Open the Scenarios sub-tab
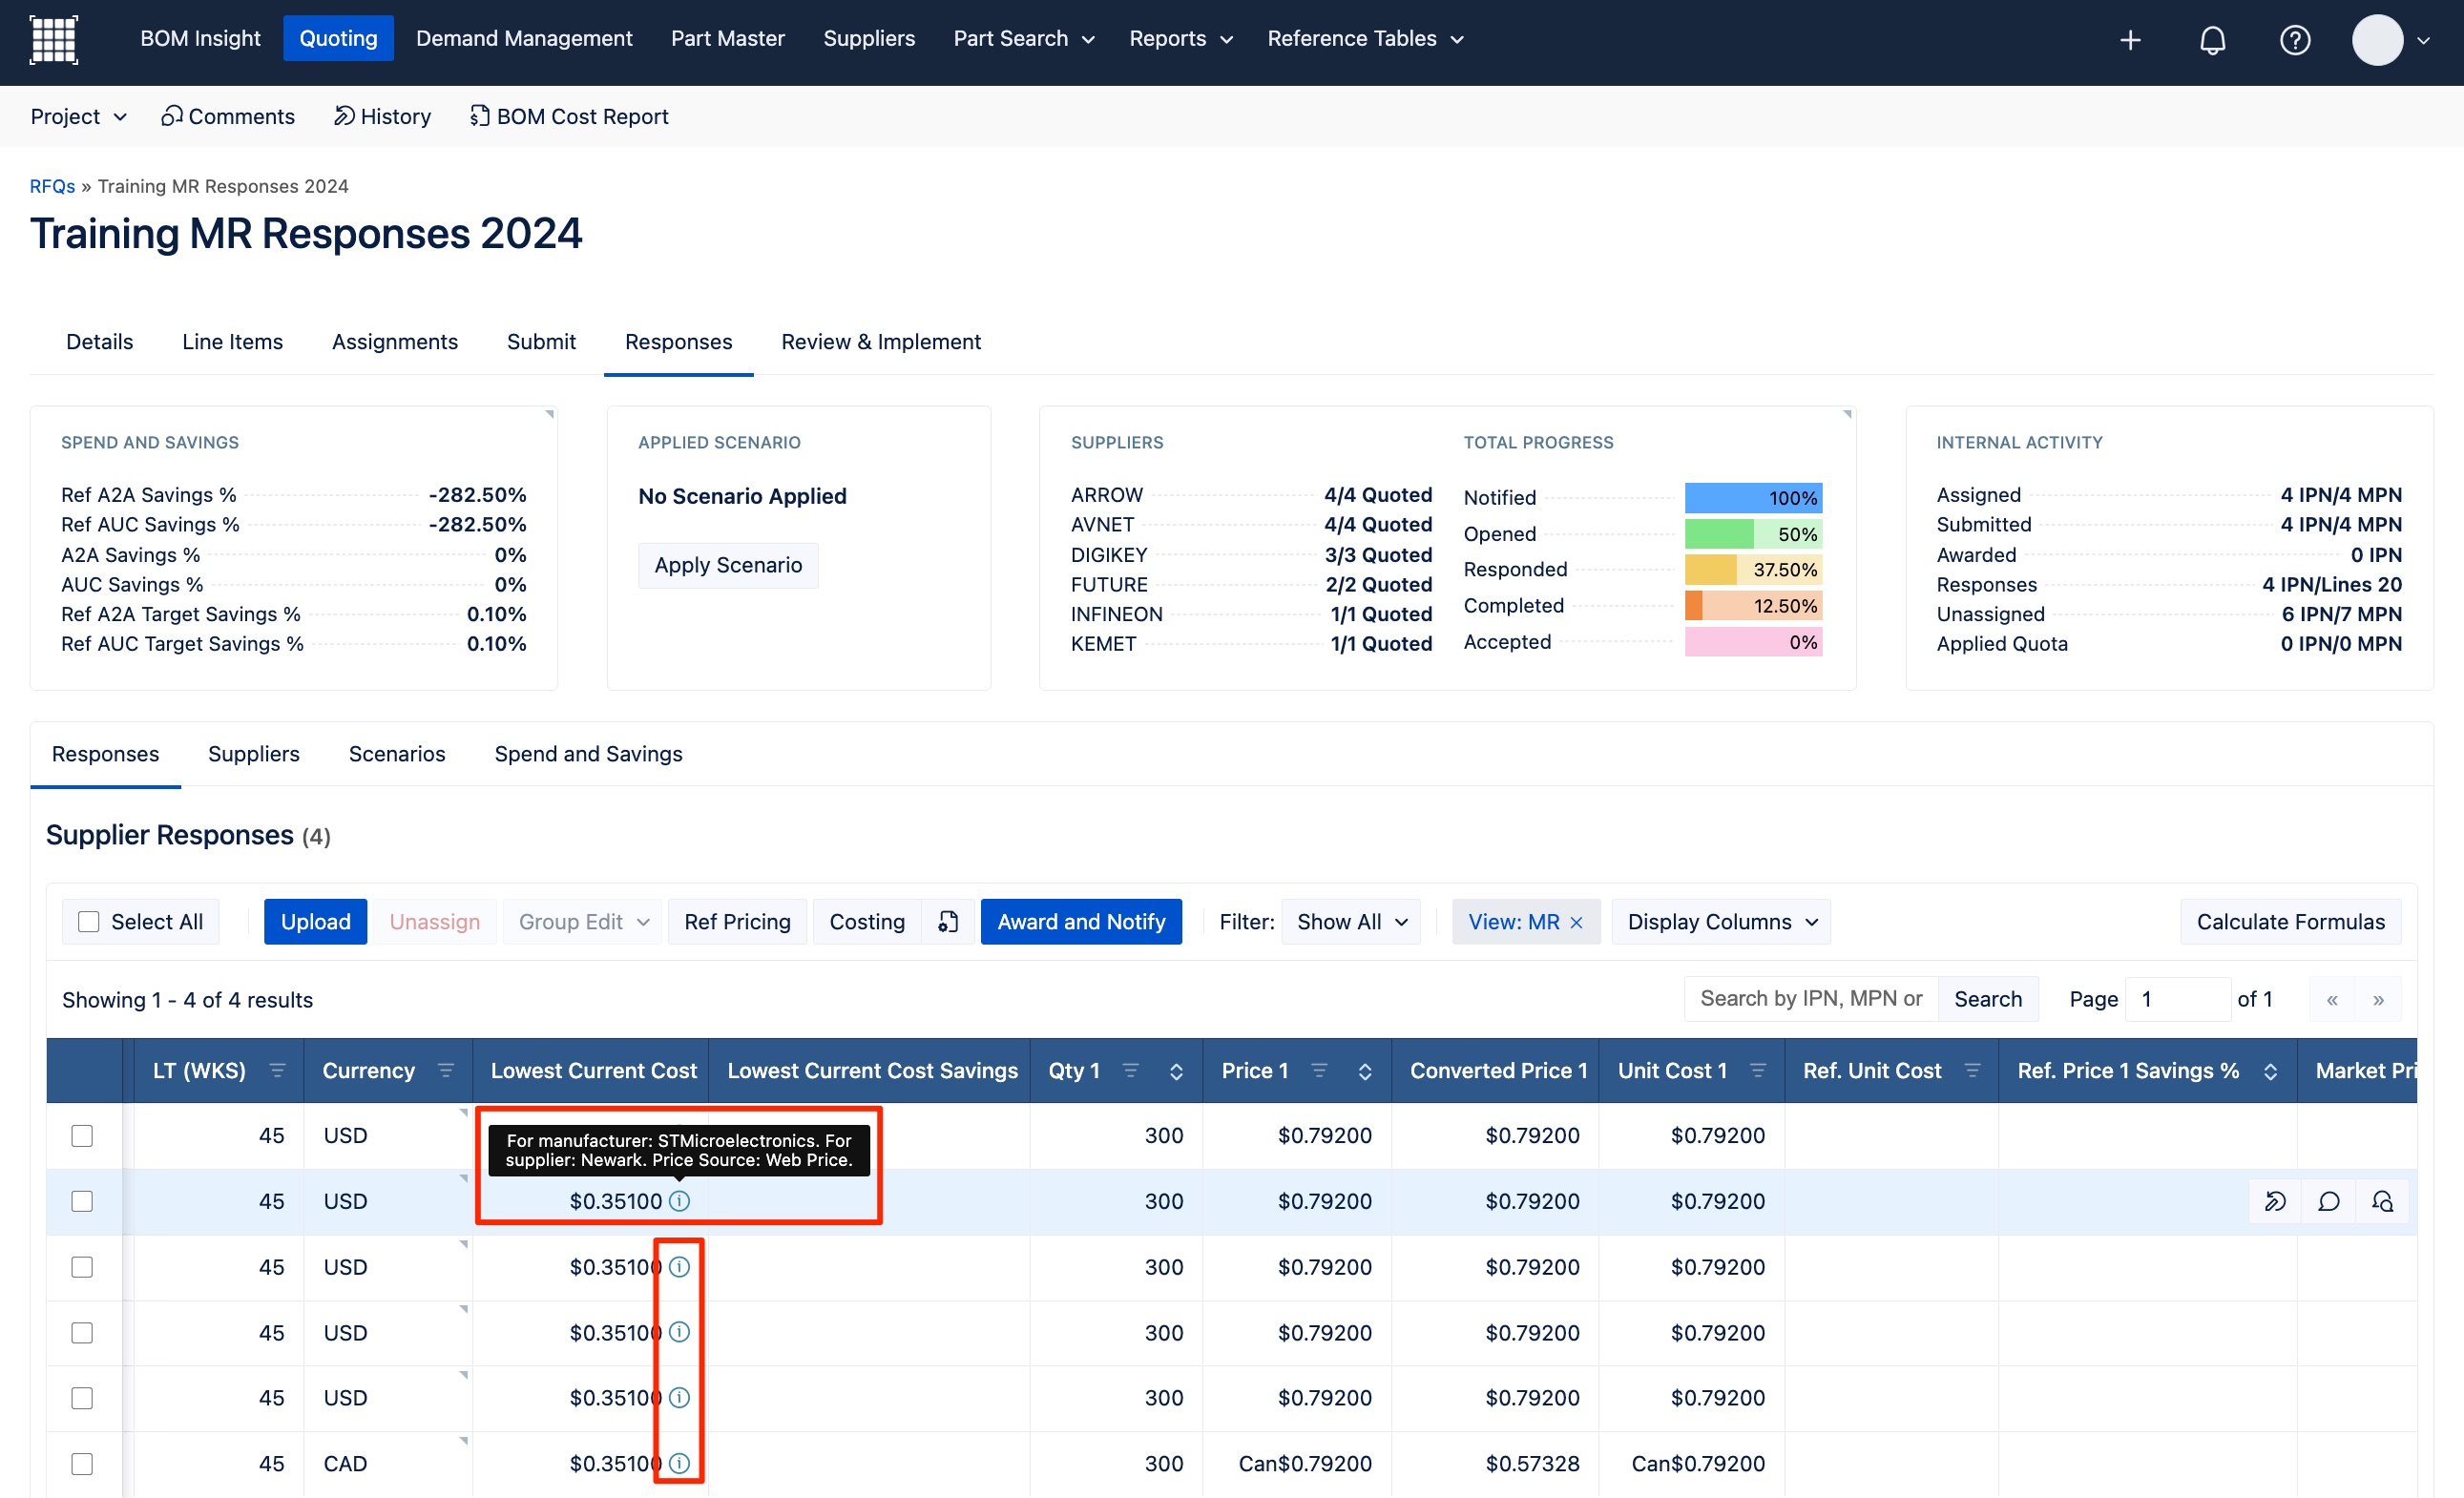 click(x=397, y=754)
